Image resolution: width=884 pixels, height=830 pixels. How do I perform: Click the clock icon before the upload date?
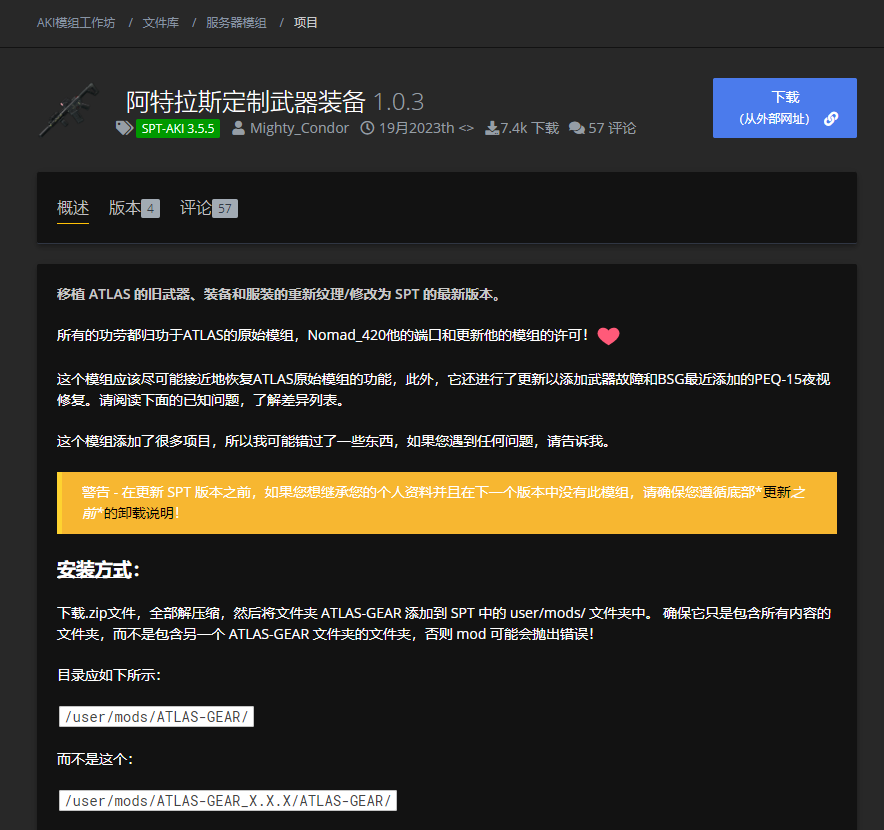pyautogui.click(x=367, y=128)
